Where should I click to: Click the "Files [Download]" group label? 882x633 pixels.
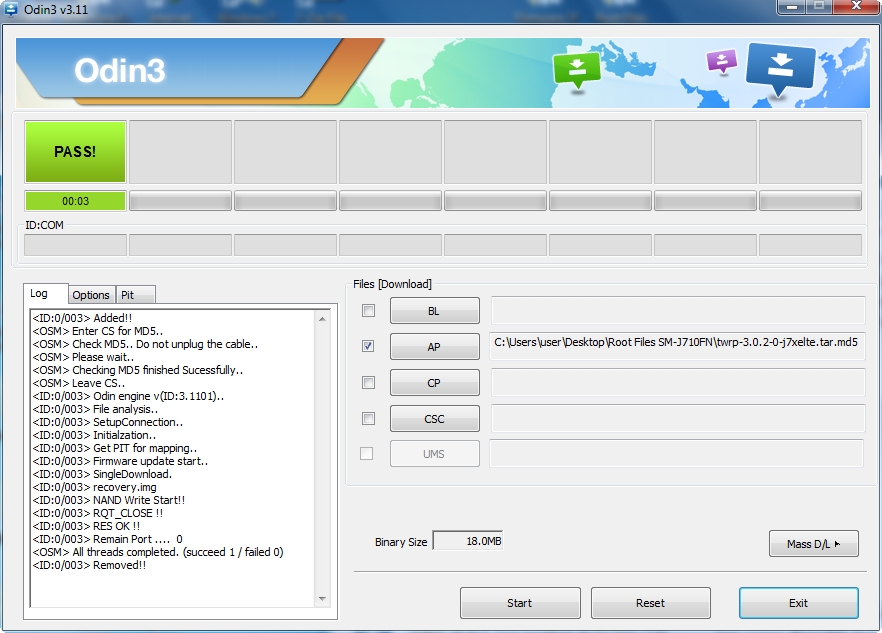pos(392,284)
